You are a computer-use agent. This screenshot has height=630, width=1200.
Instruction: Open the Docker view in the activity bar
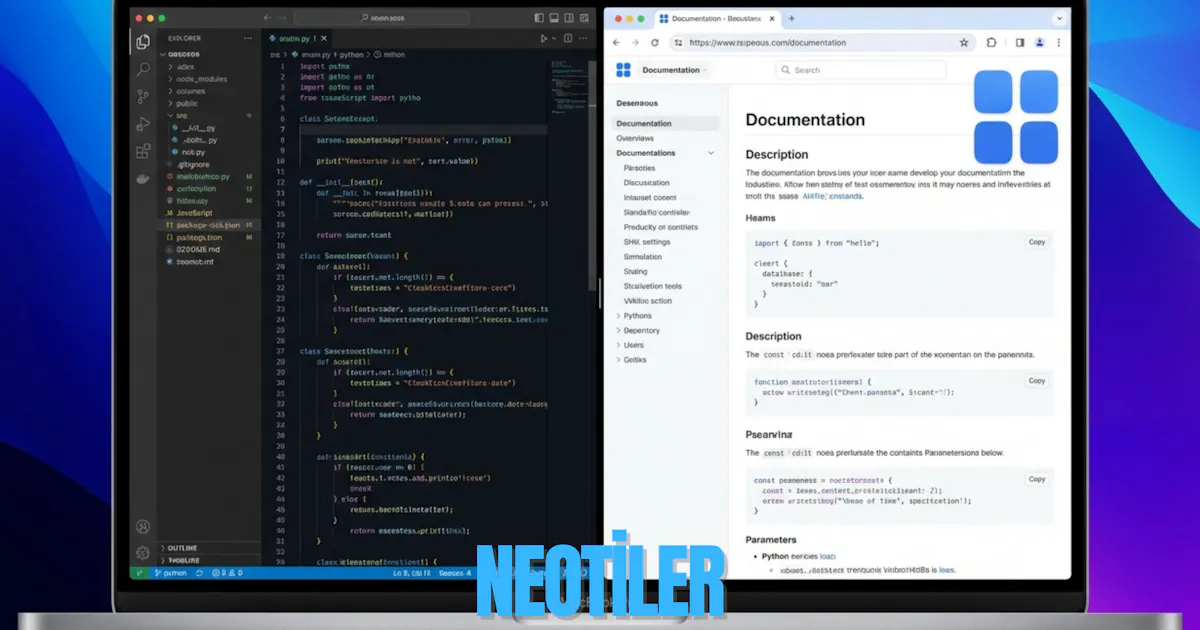pos(143,179)
